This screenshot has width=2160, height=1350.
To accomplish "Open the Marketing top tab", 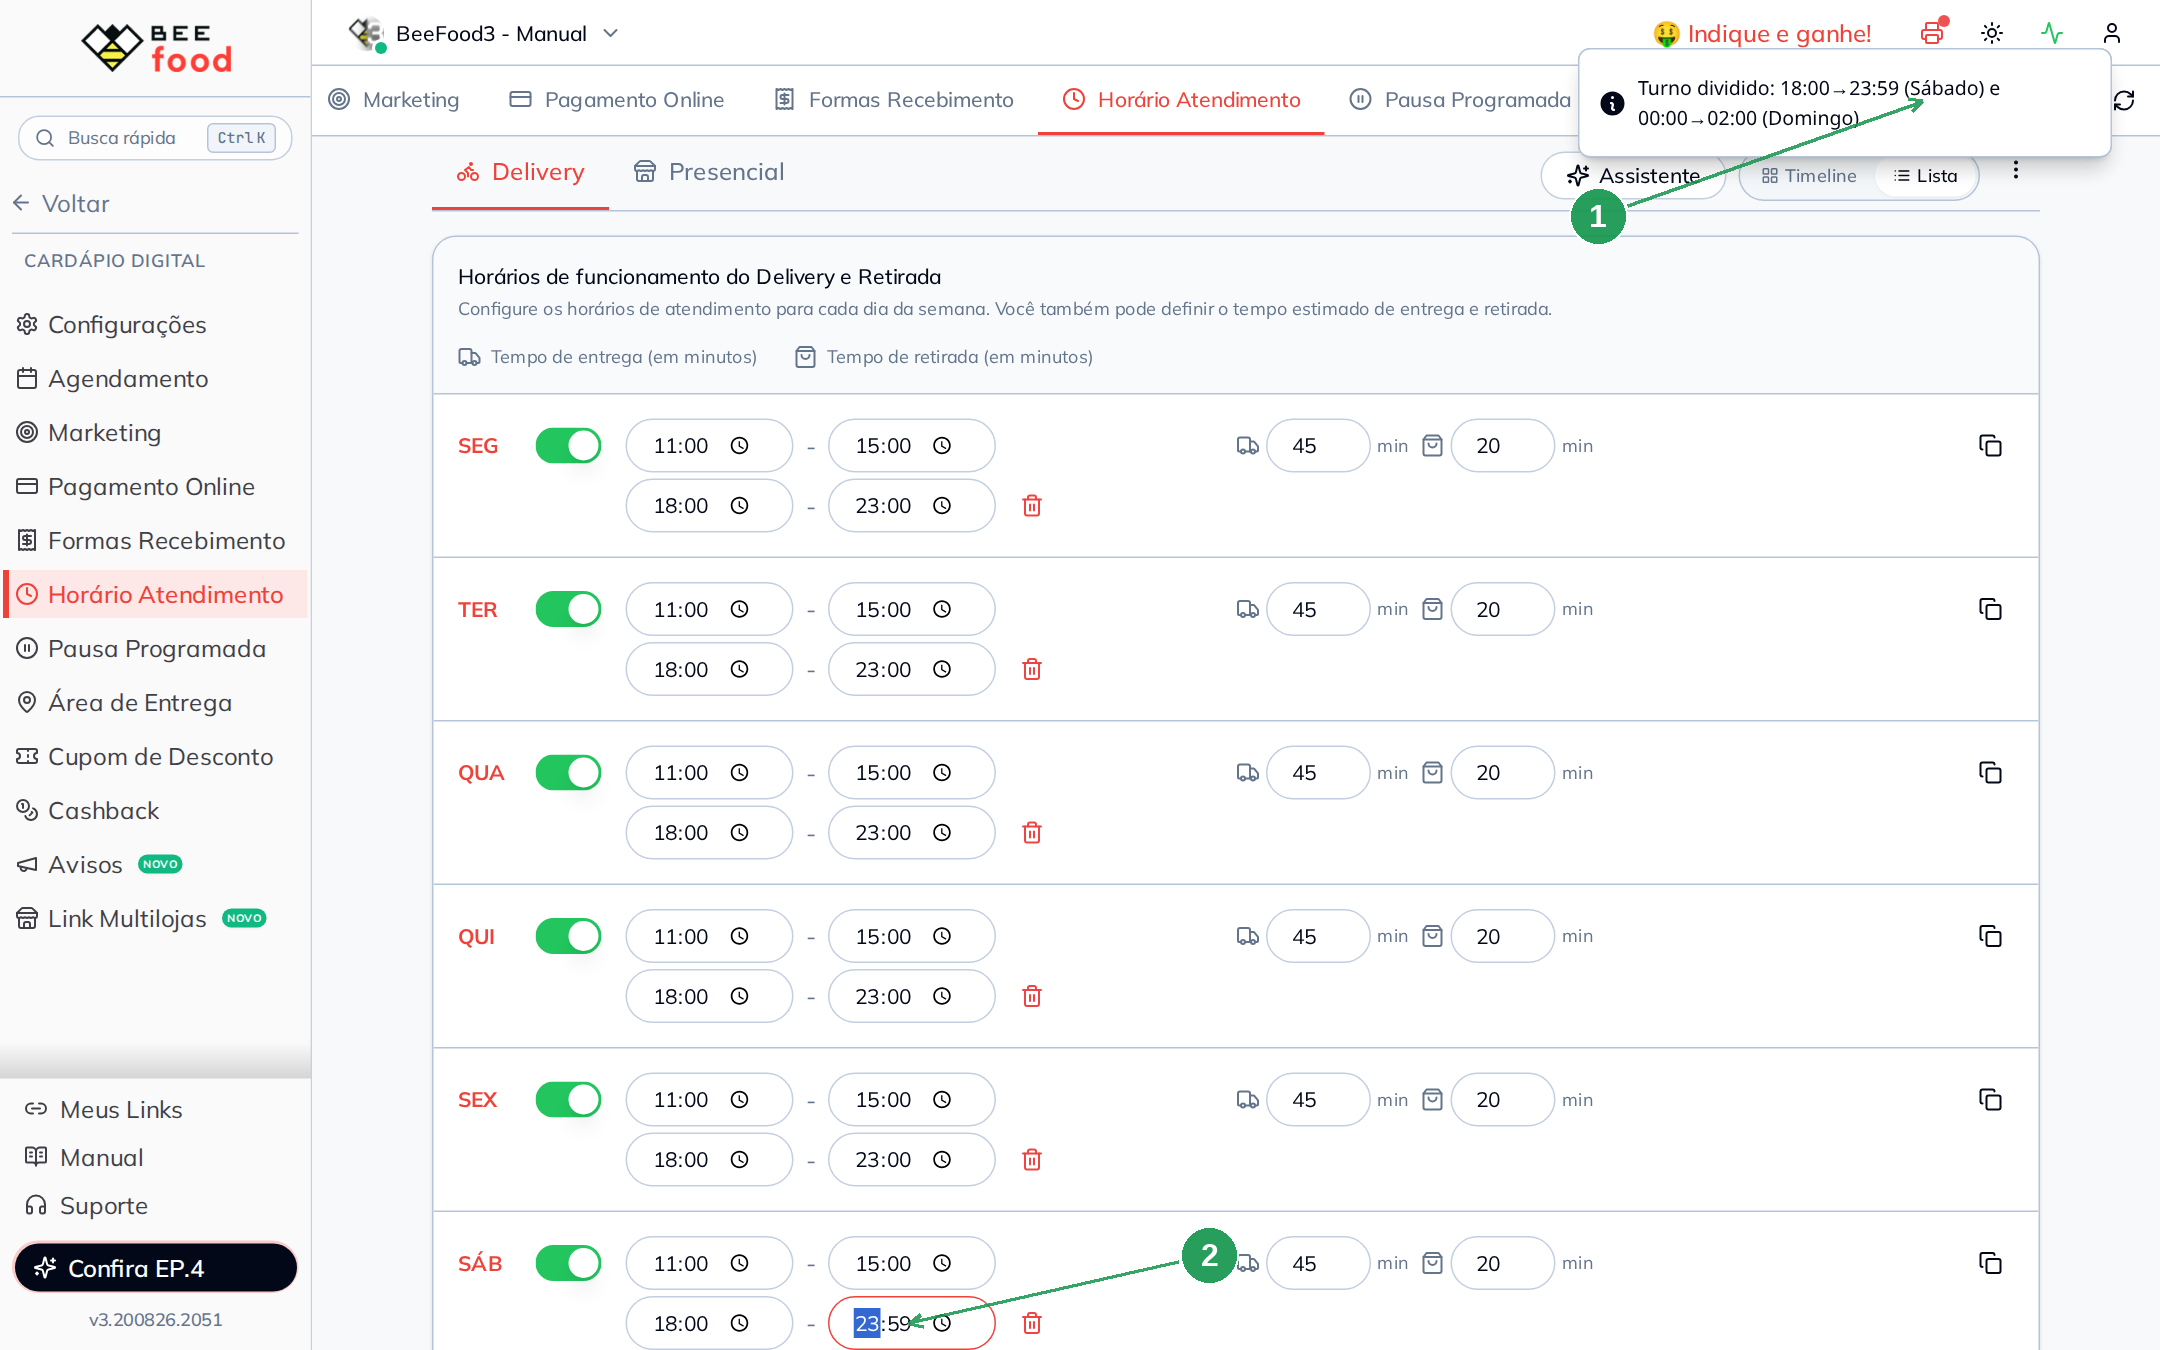I will (x=394, y=100).
